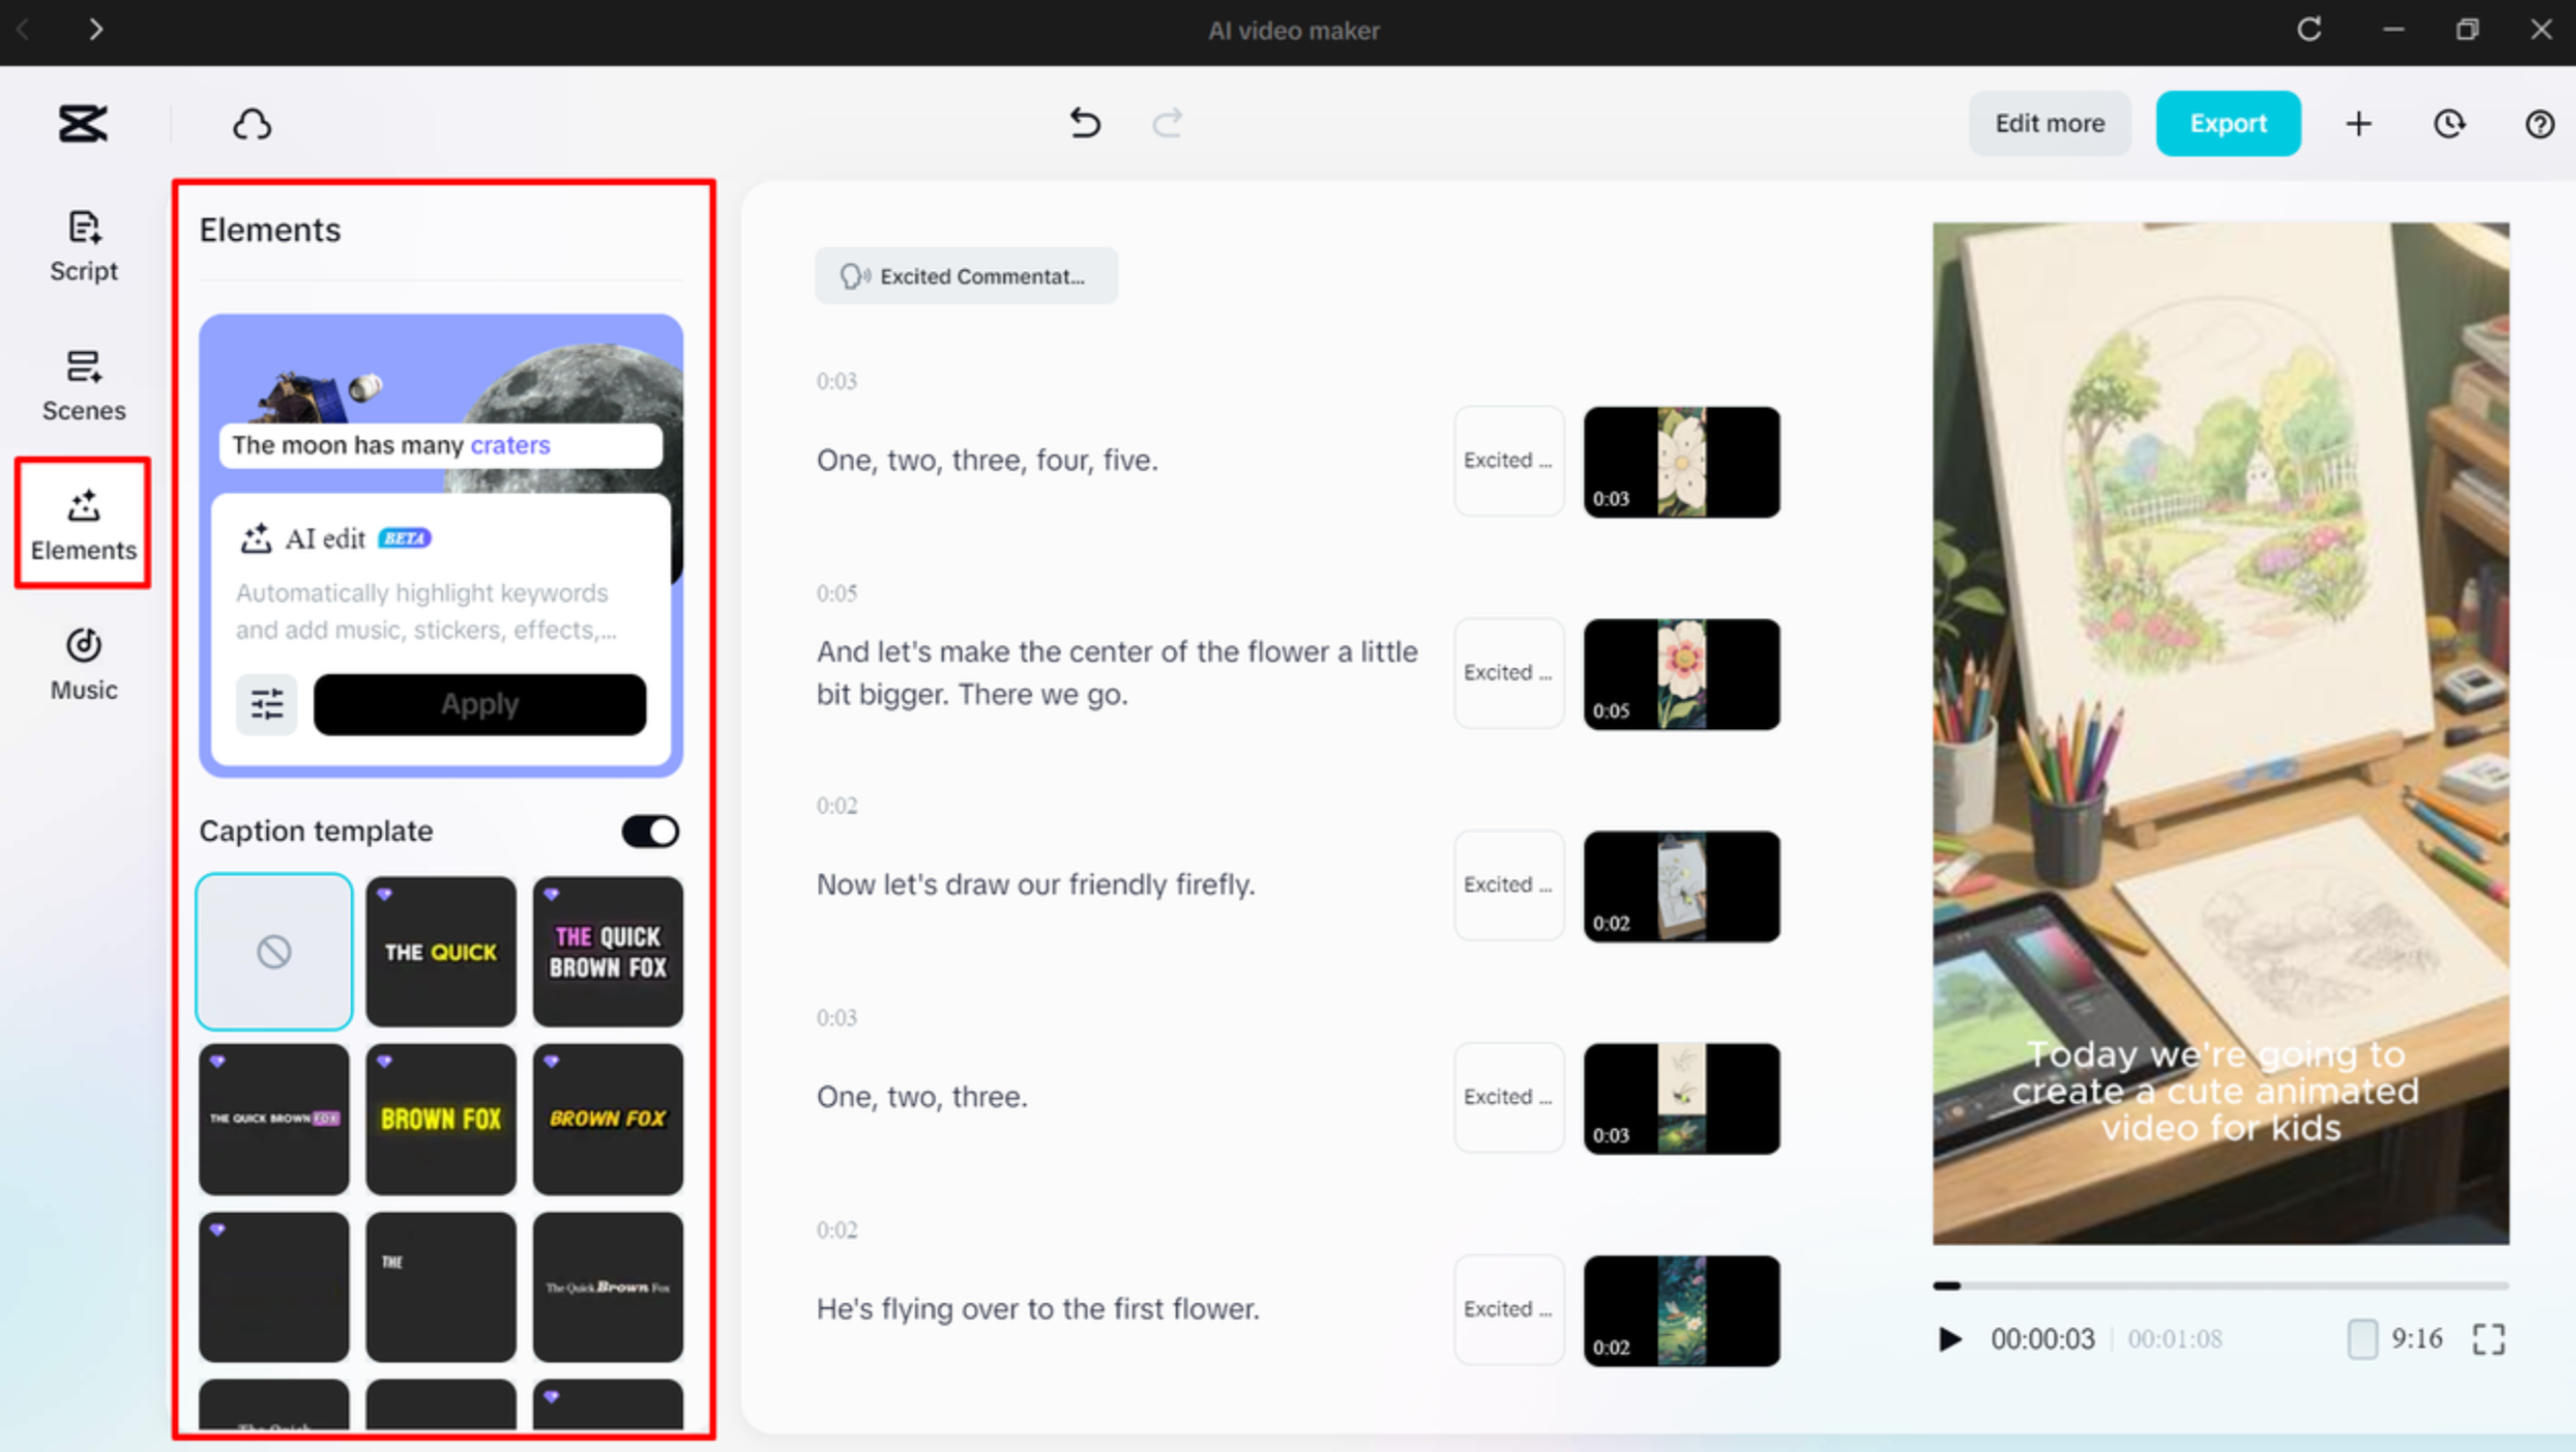Switch to the Script tab
Screen dimensions: 2576x1452
84,246
